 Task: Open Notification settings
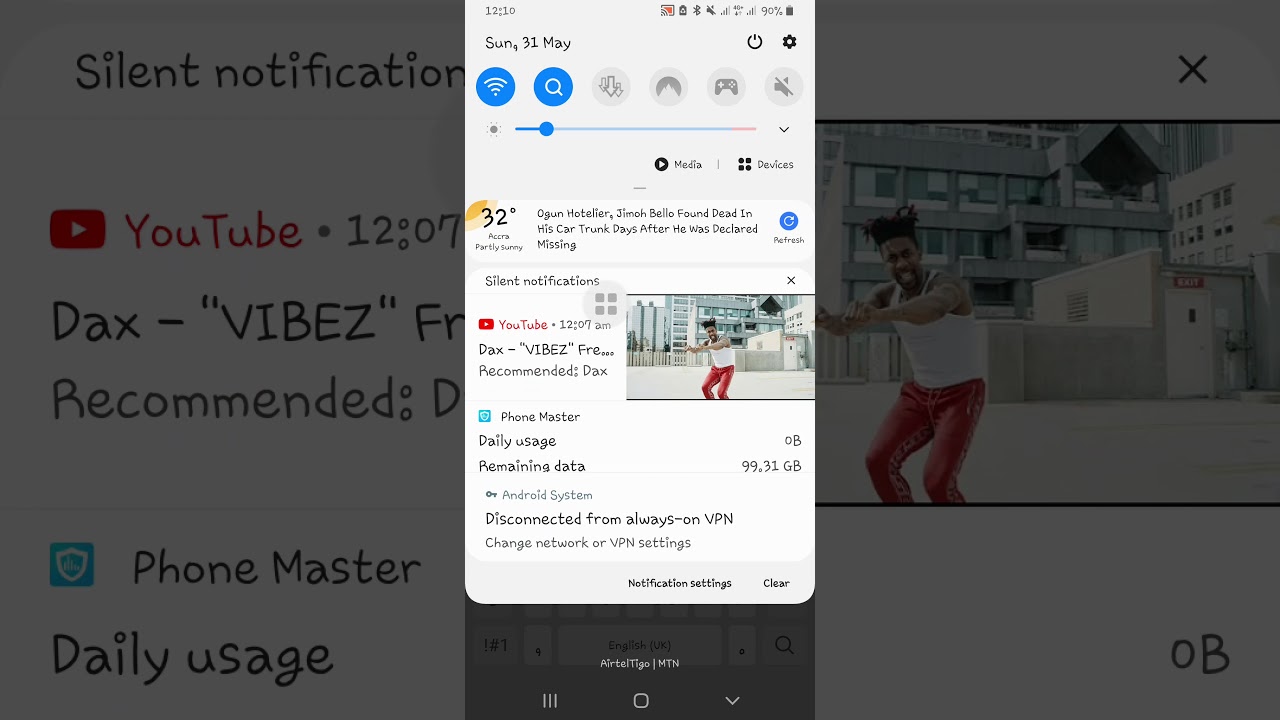click(x=680, y=583)
